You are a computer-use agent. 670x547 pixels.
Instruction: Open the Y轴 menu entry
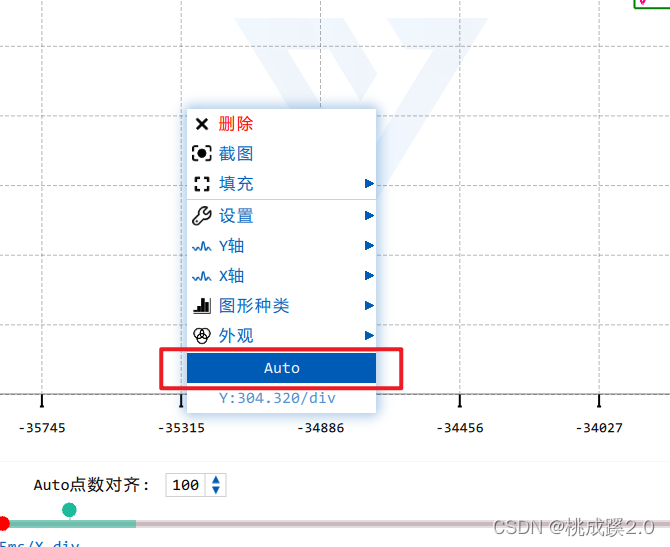pyautogui.click(x=281, y=246)
